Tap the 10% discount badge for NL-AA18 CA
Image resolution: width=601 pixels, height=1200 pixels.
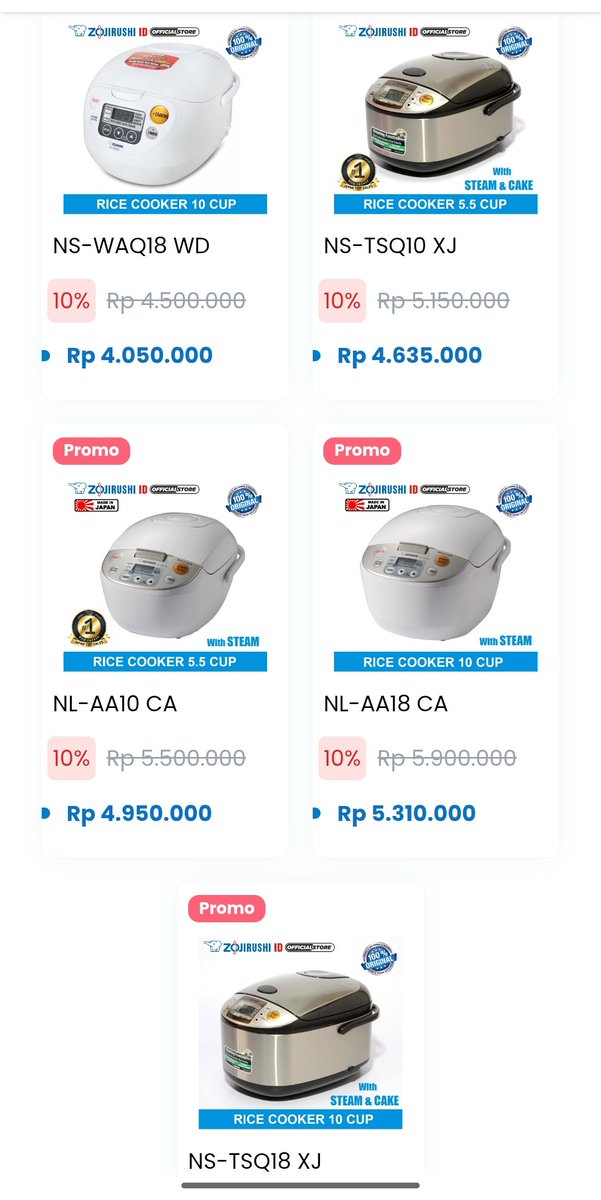[x=342, y=759]
